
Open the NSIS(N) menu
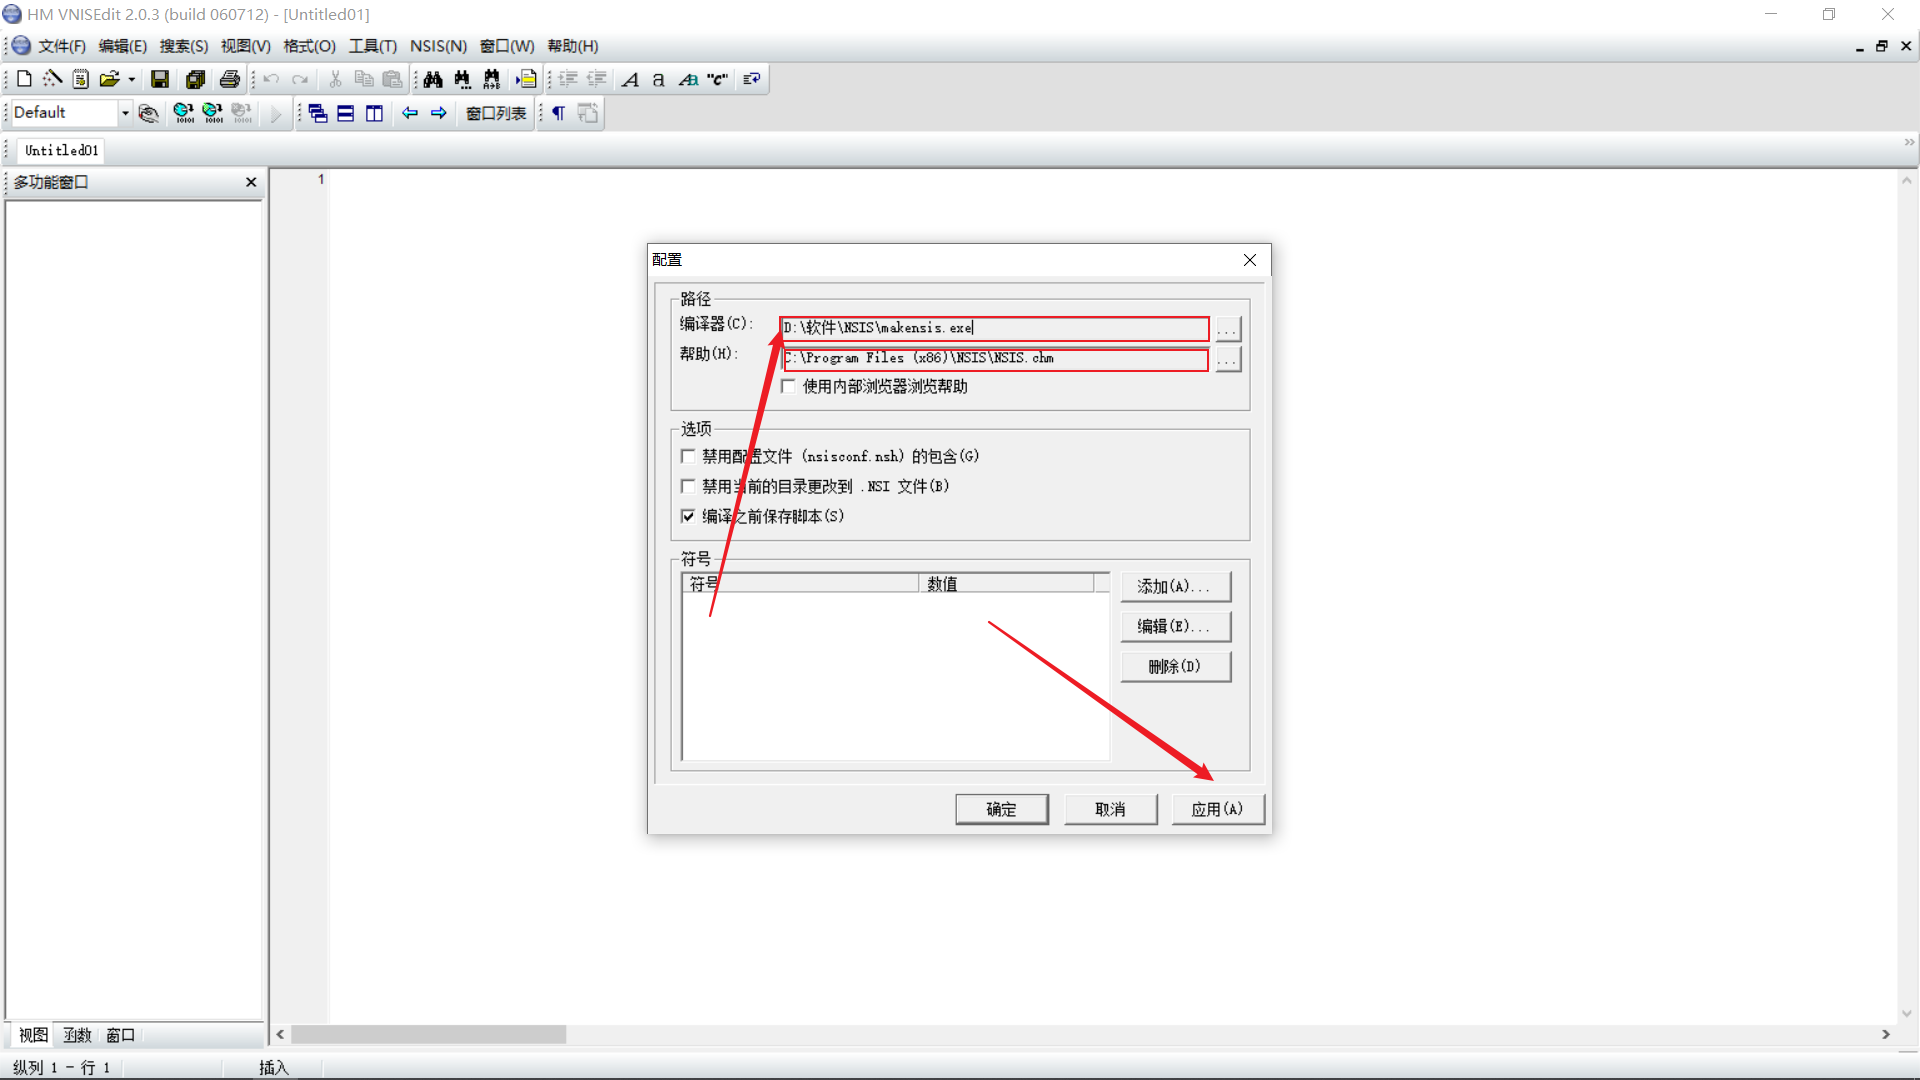point(438,46)
